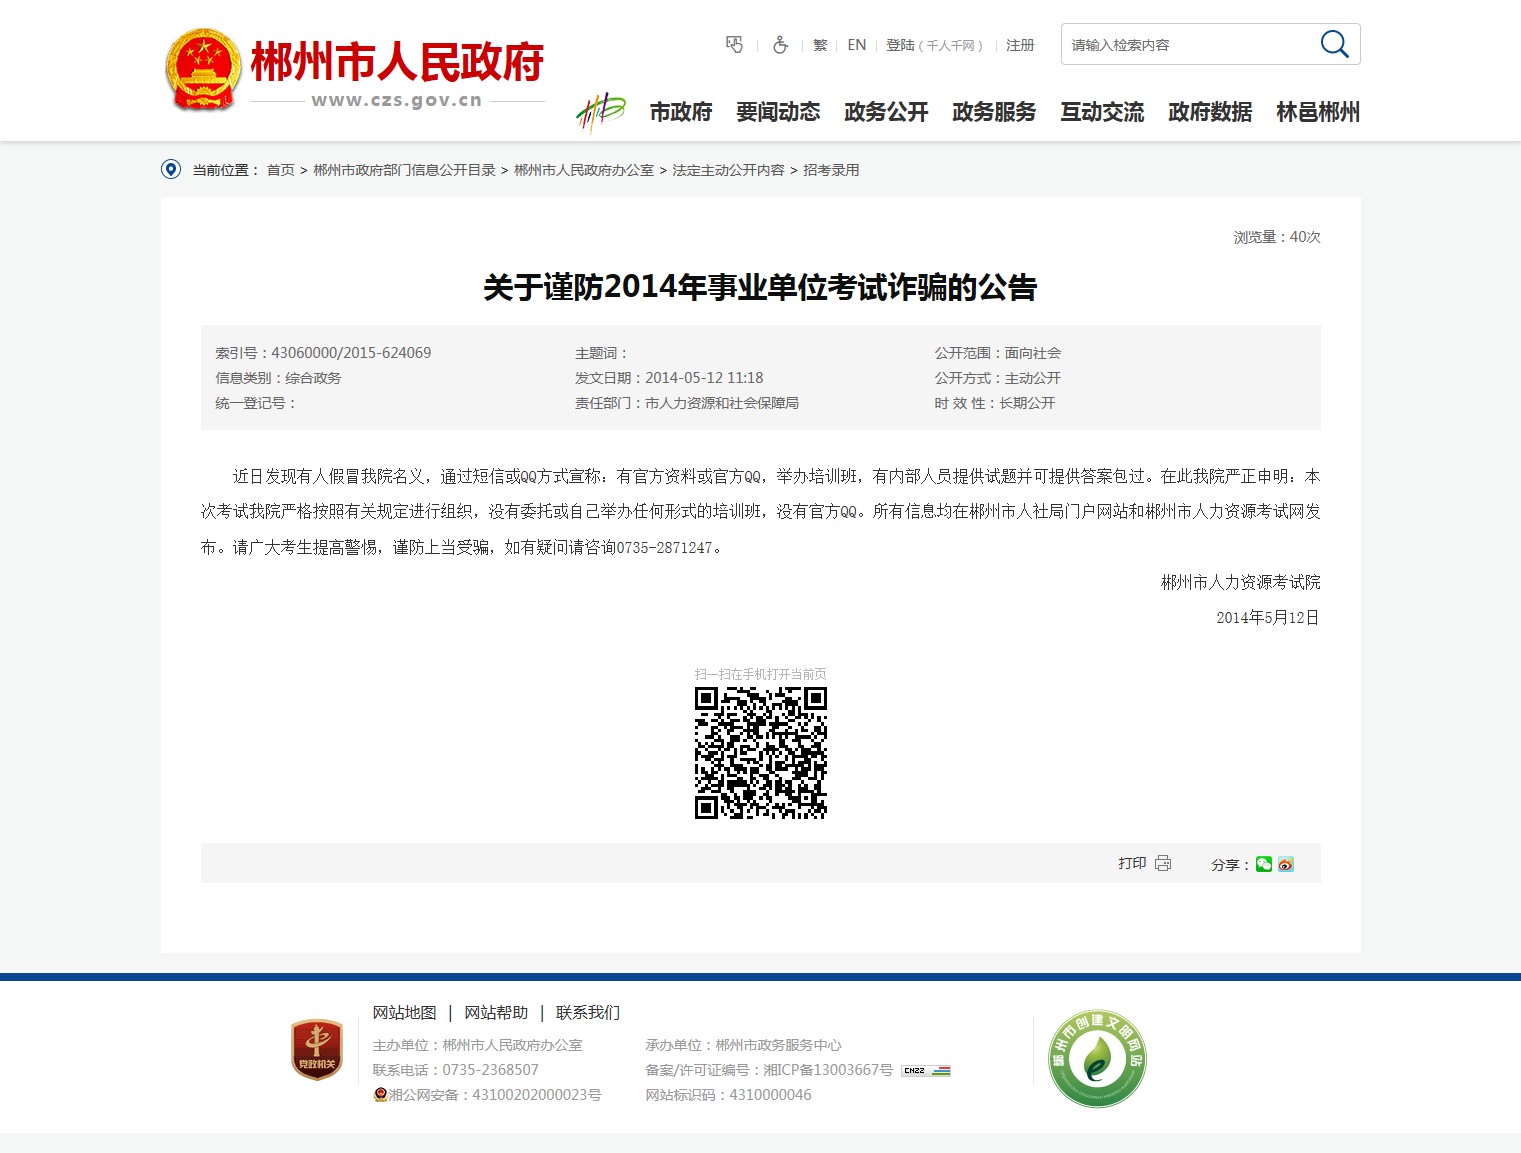
Task: Select 林邑郴州 in the main navigation
Action: pos(1318,112)
